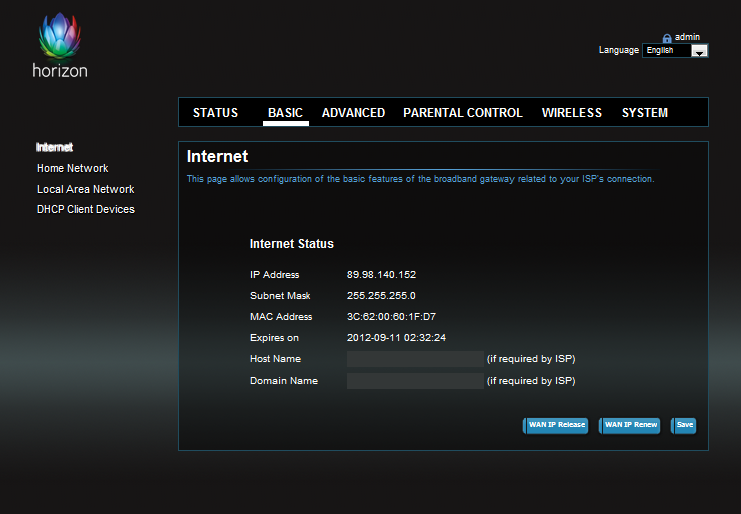The width and height of the screenshot is (741, 514).
Task: Click the WAN IP Renew button
Action: 629,425
